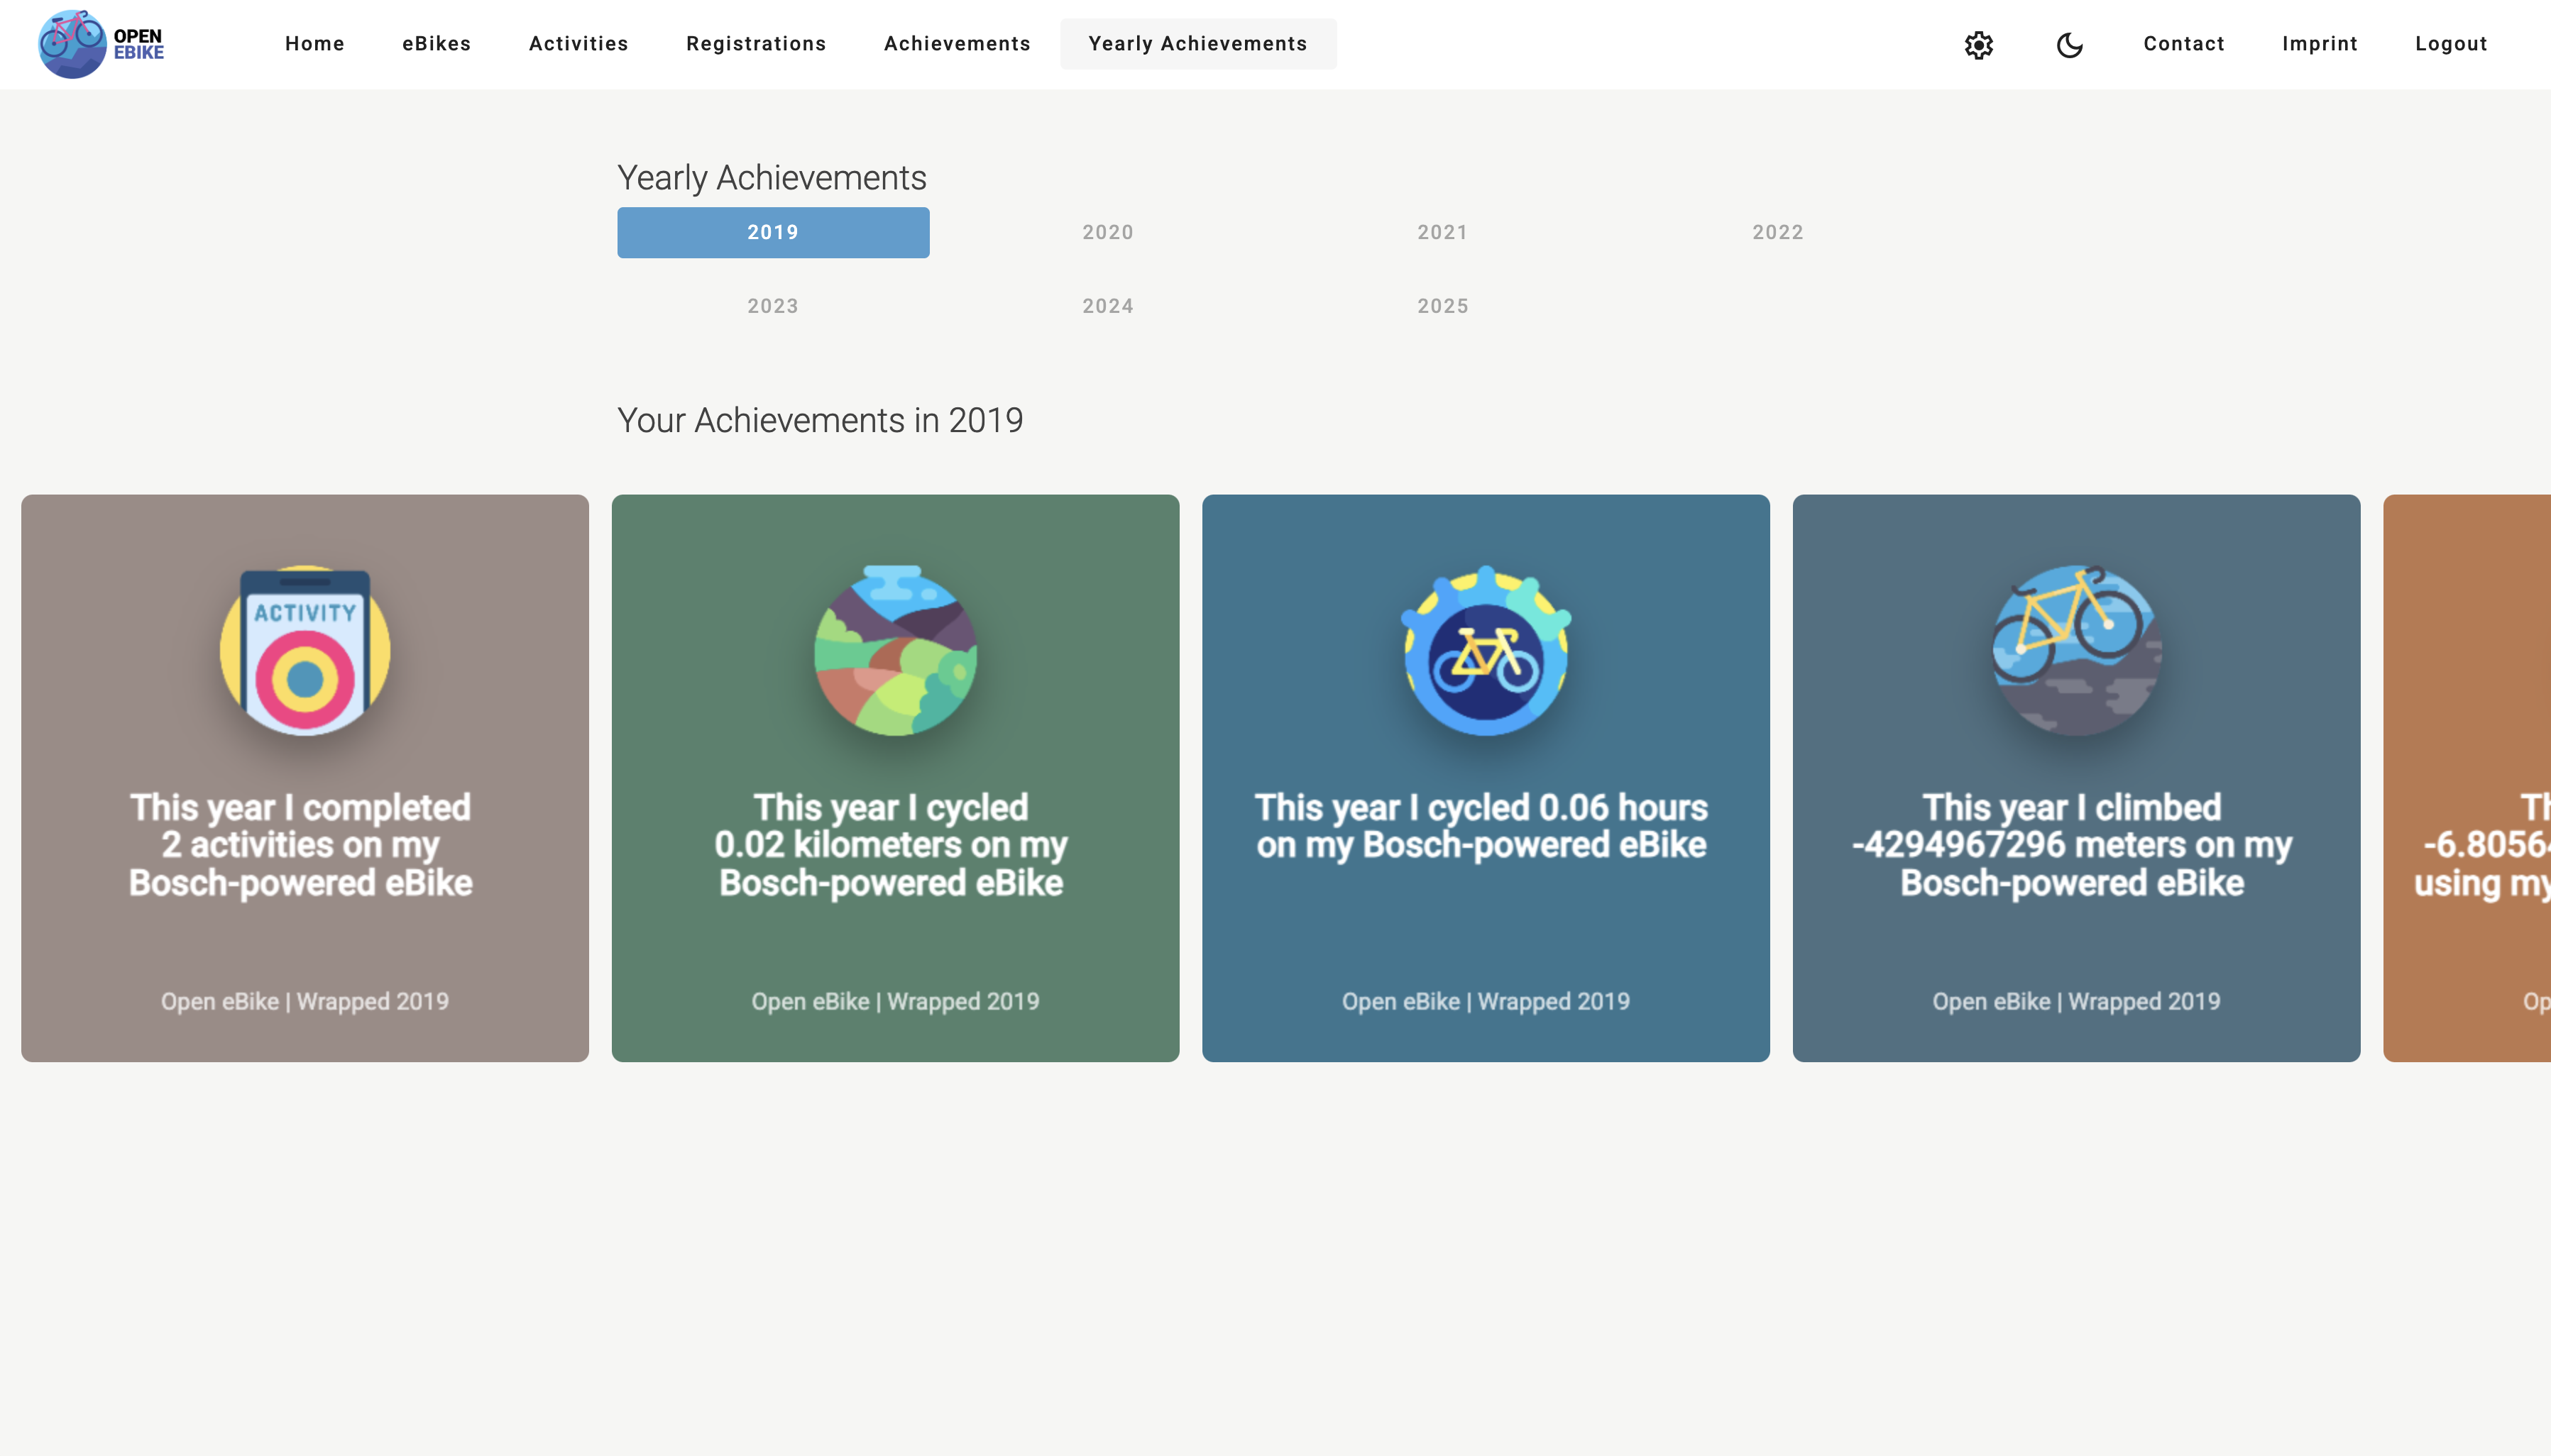
Task: Toggle dark mode with the moon icon
Action: coord(2069,45)
